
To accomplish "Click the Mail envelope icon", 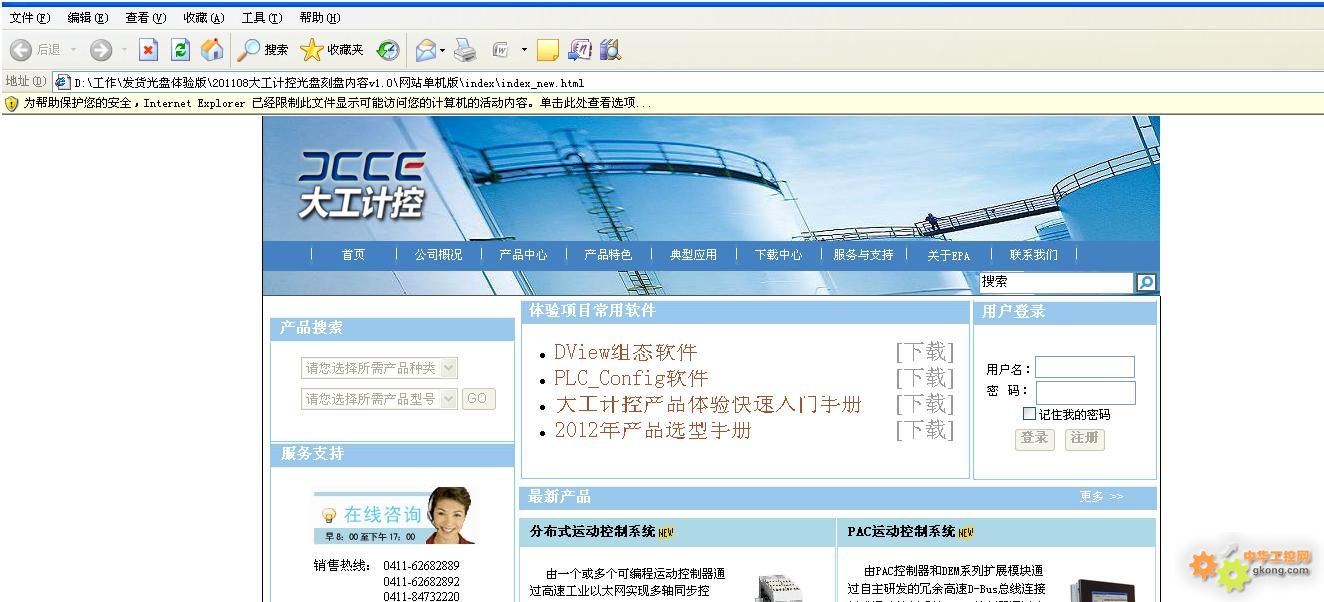I will [426, 50].
